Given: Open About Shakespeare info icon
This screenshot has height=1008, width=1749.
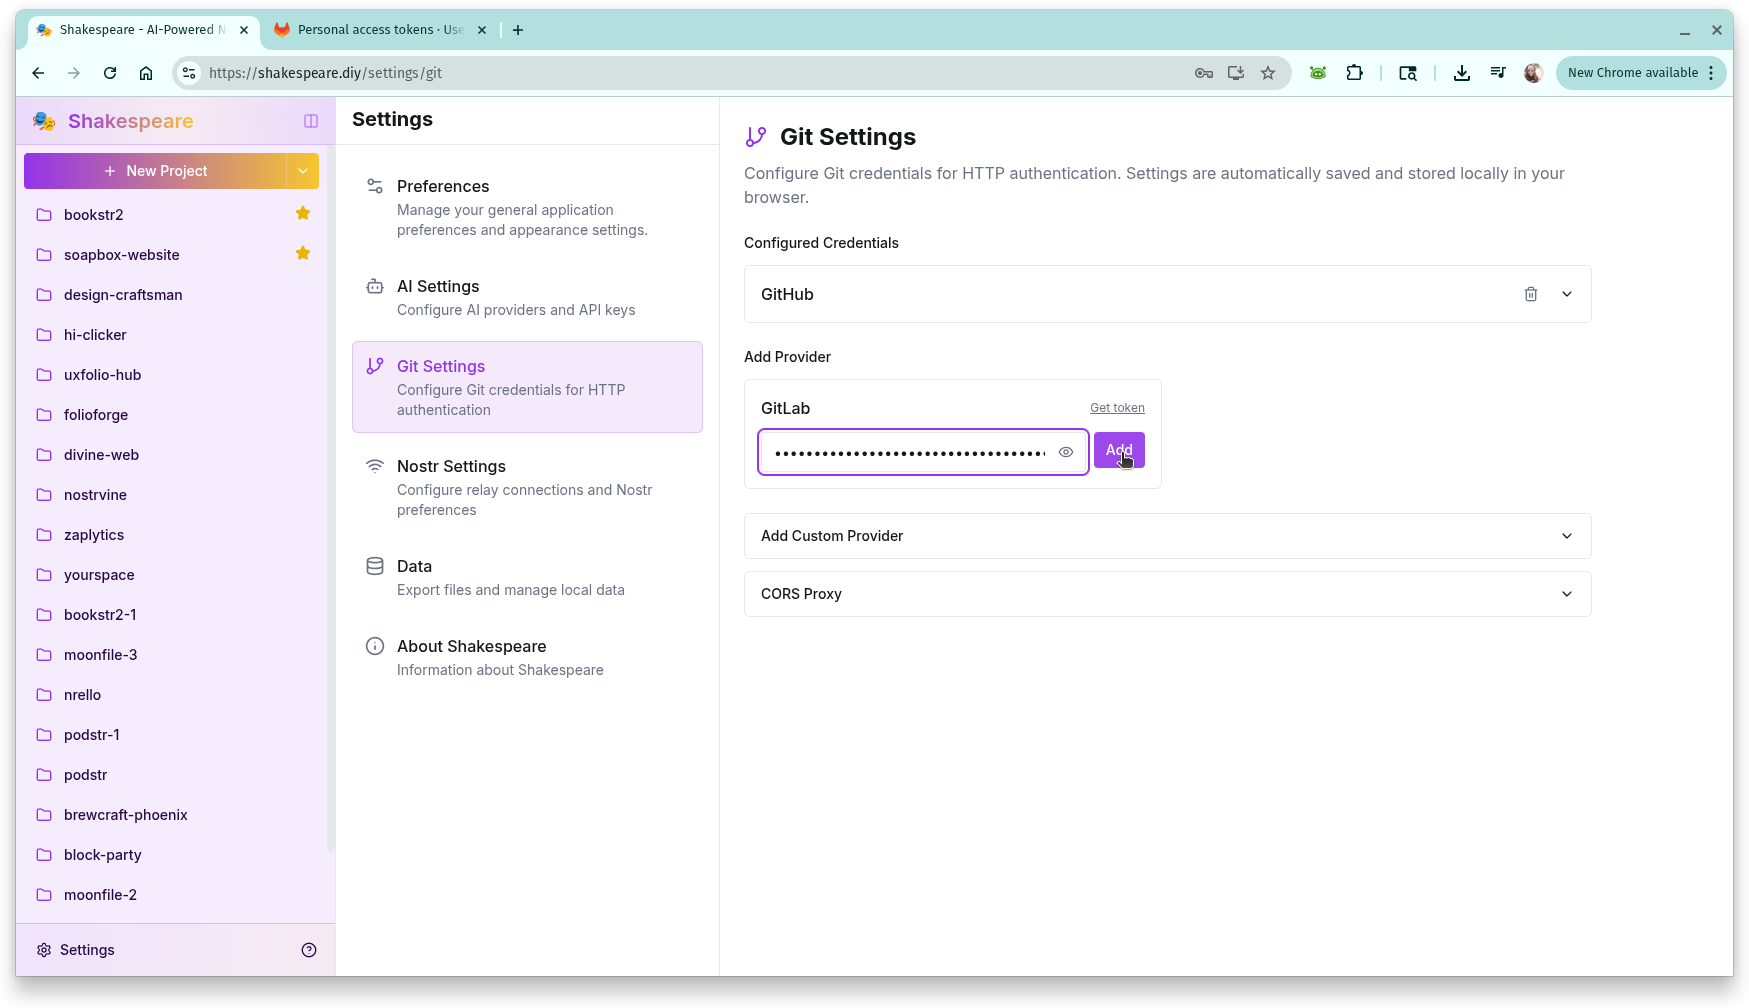Looking at the screenshot, I should pyautogui.click(x=375, y=646).
